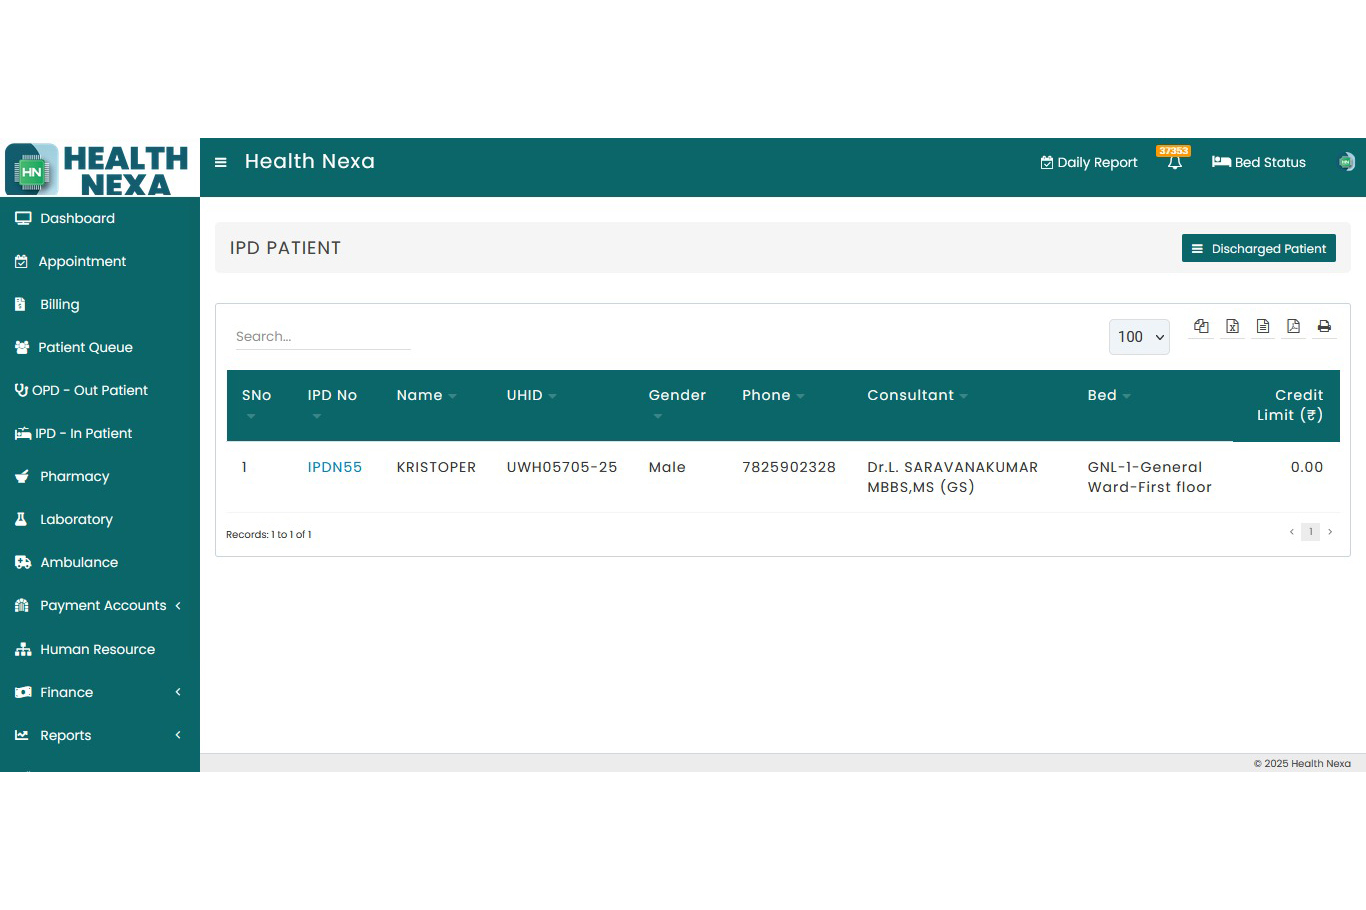Open the records-per-page dropdown showing 100

point(1139,337)
